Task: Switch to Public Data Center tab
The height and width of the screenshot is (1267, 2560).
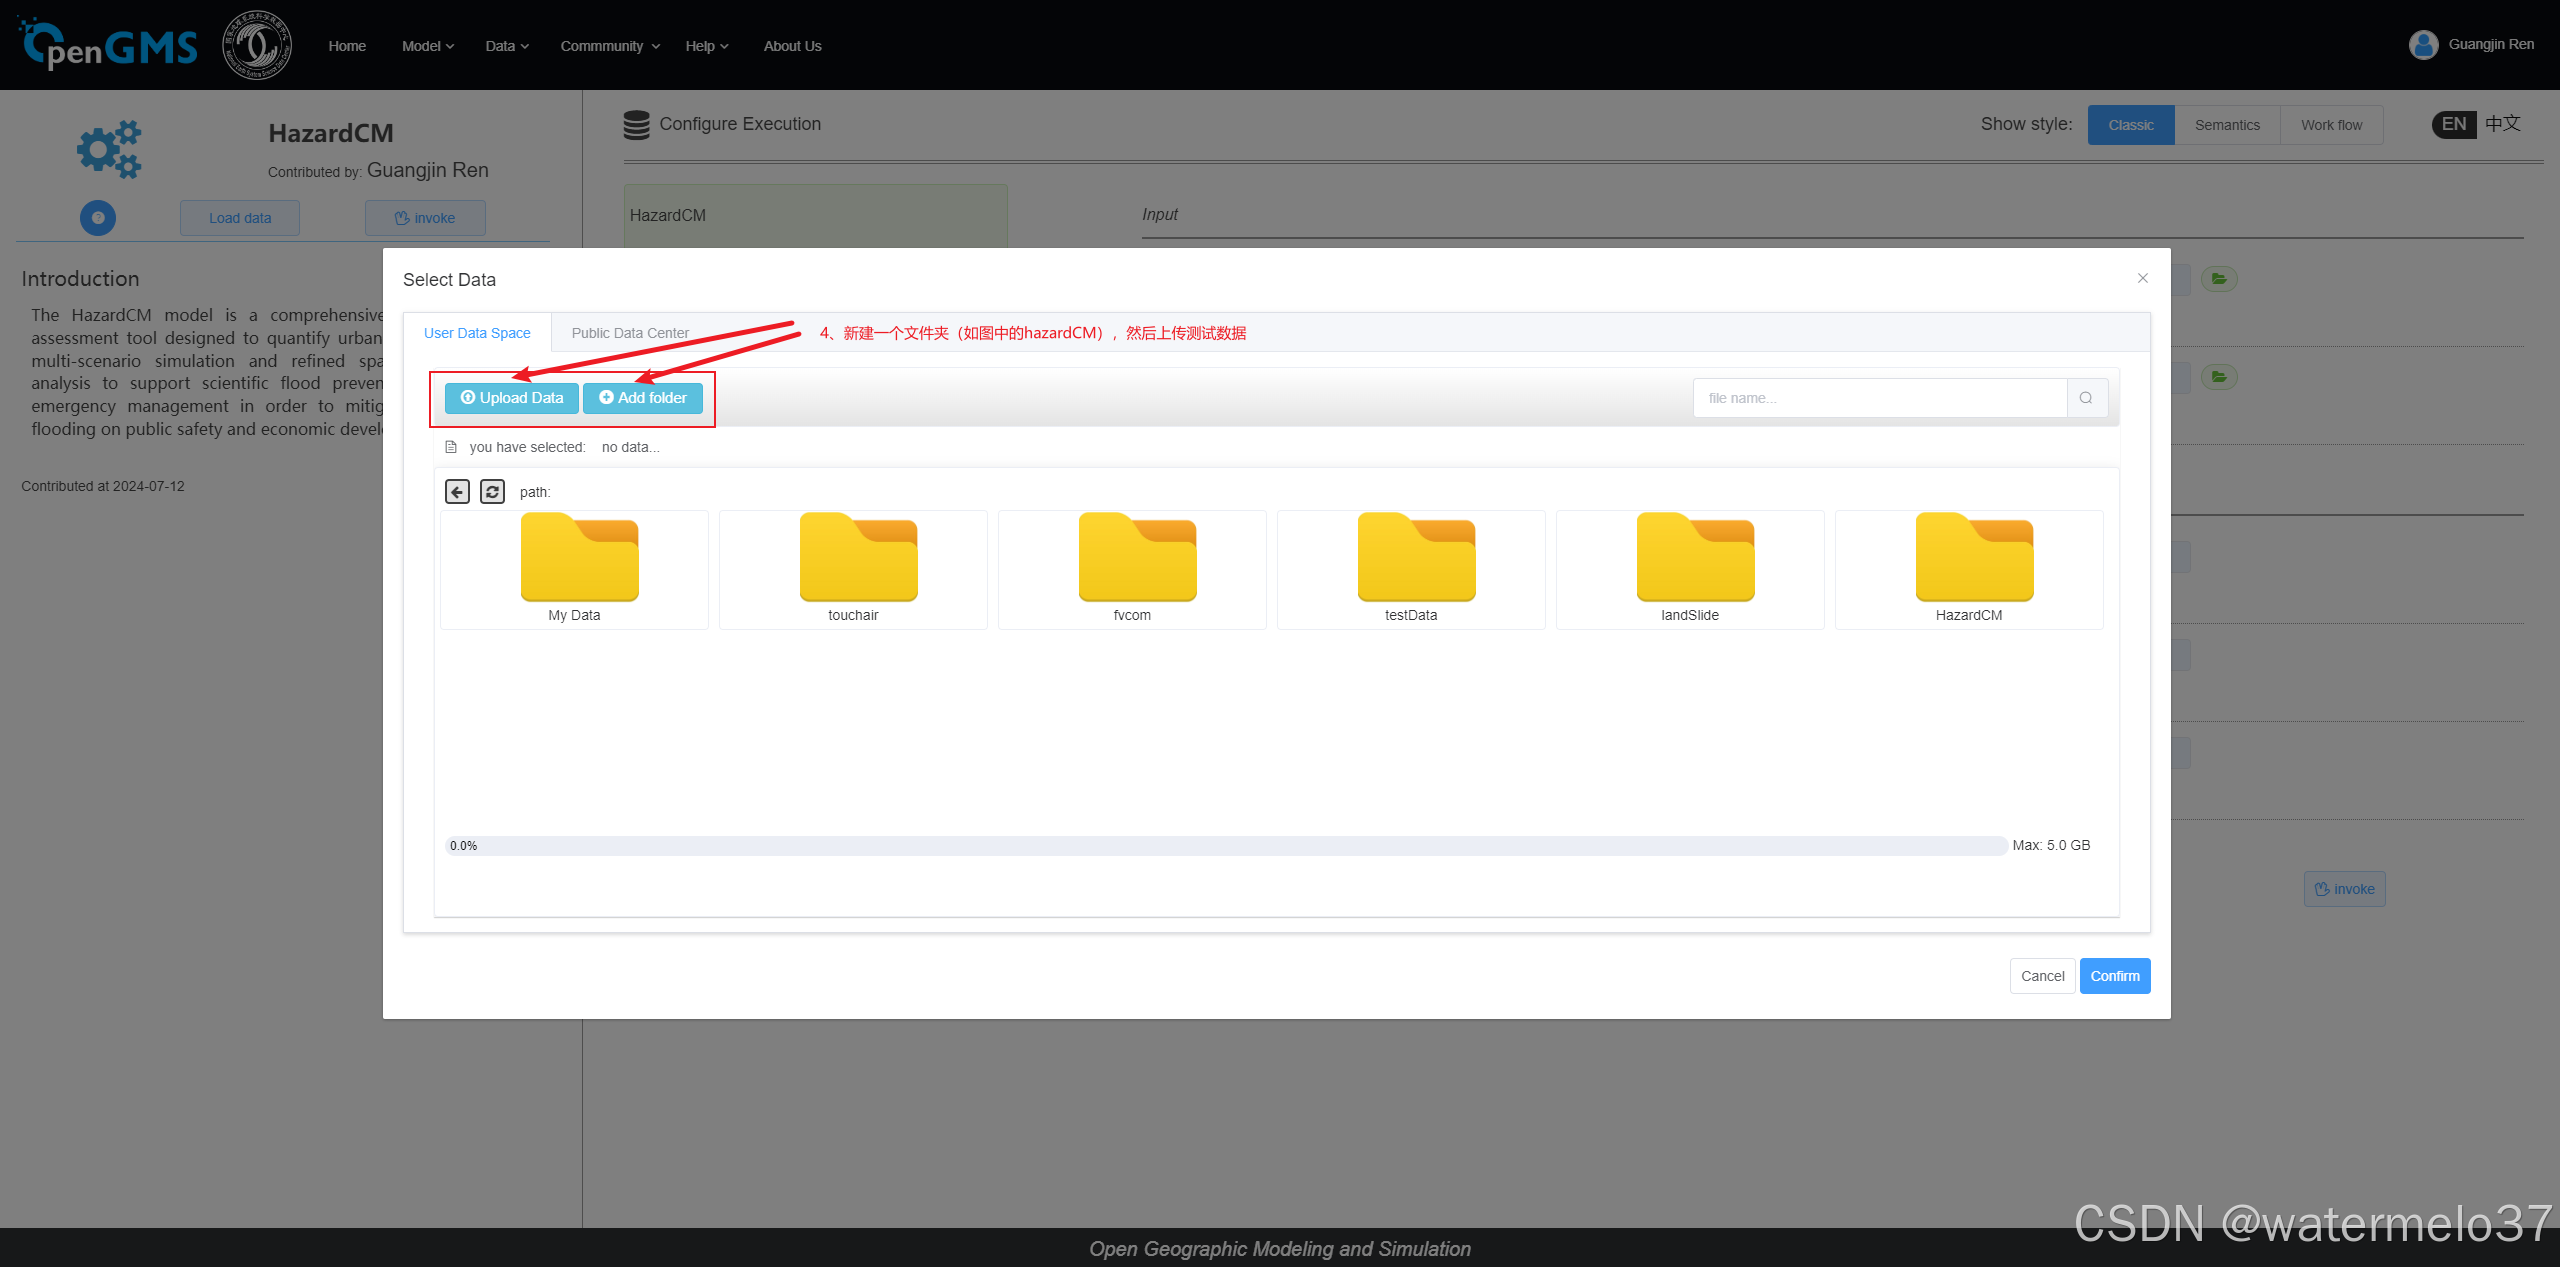Action: pos(630,333)
